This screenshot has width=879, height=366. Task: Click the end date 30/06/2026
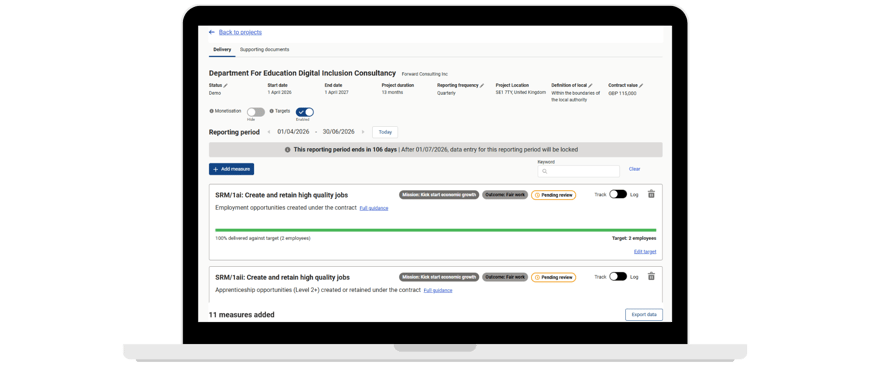pos(339,132)
